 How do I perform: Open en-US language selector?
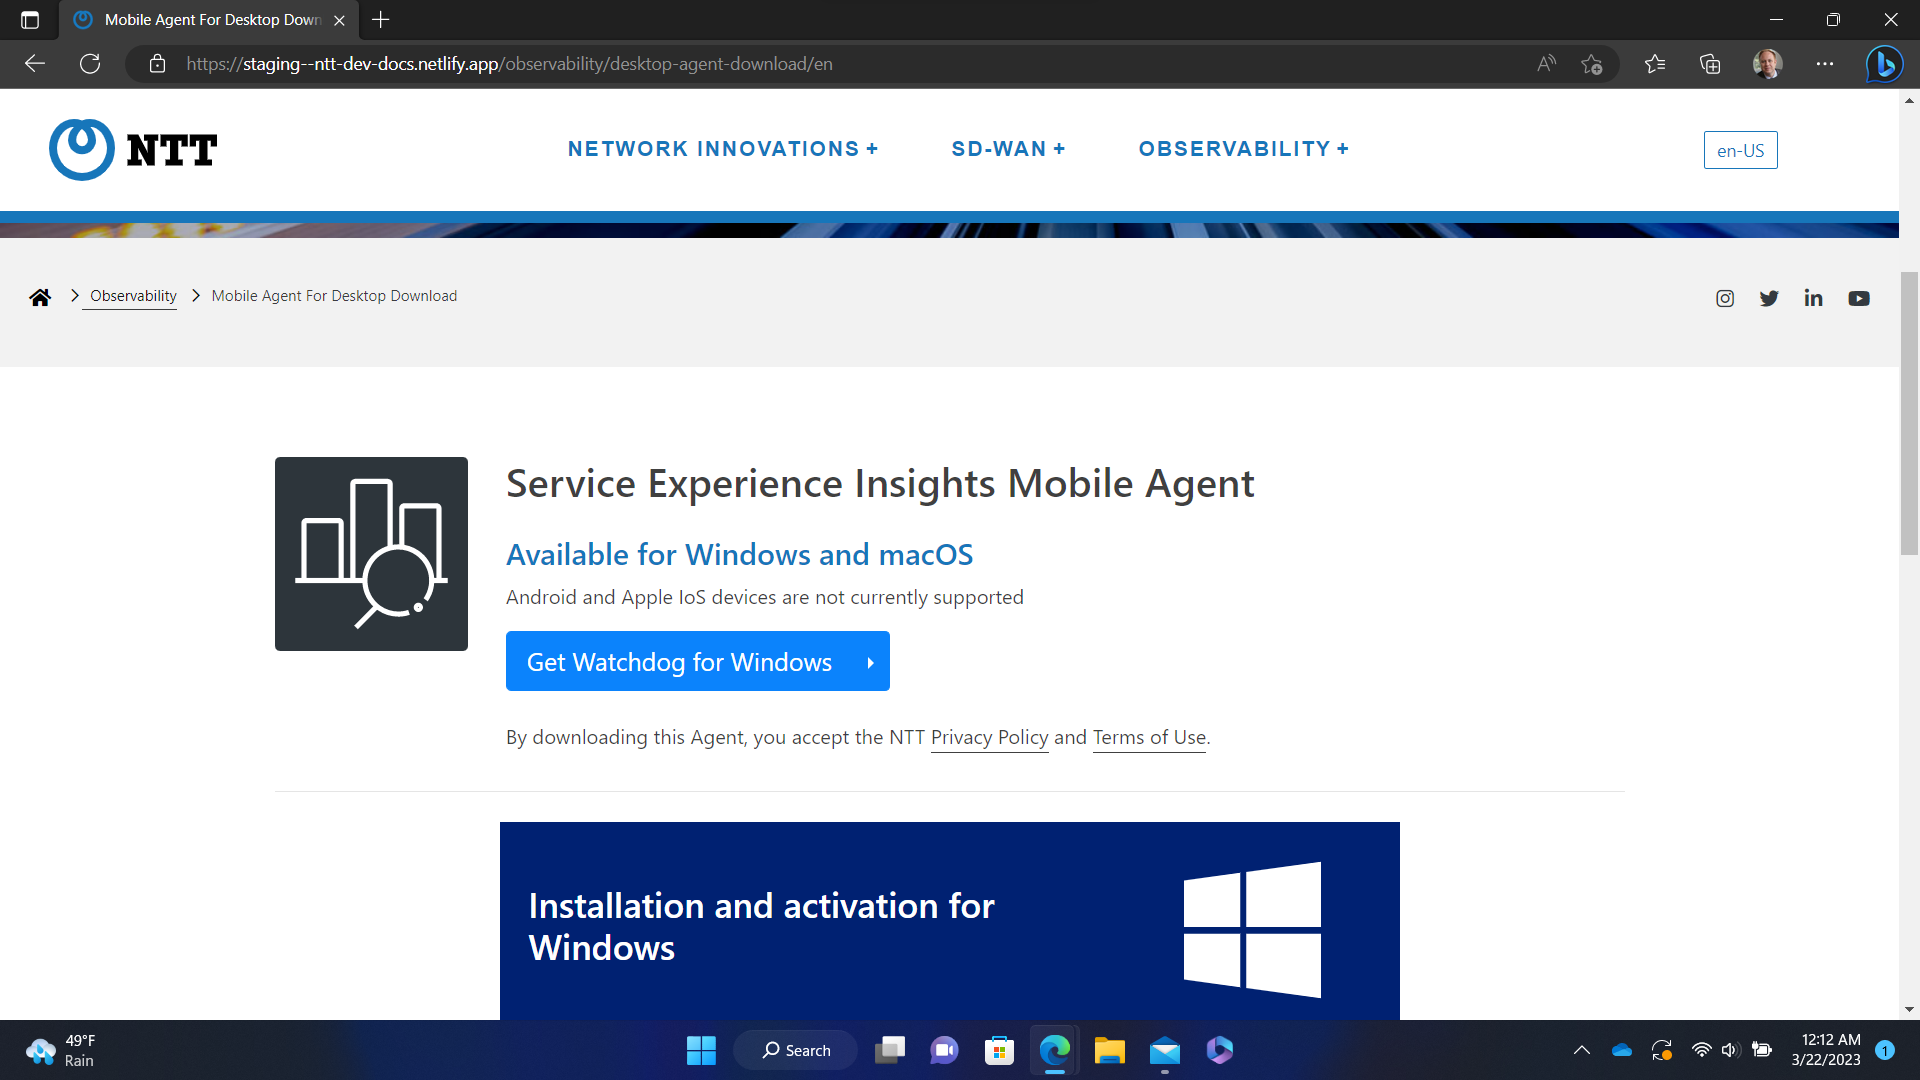[x=1740, y=150]
